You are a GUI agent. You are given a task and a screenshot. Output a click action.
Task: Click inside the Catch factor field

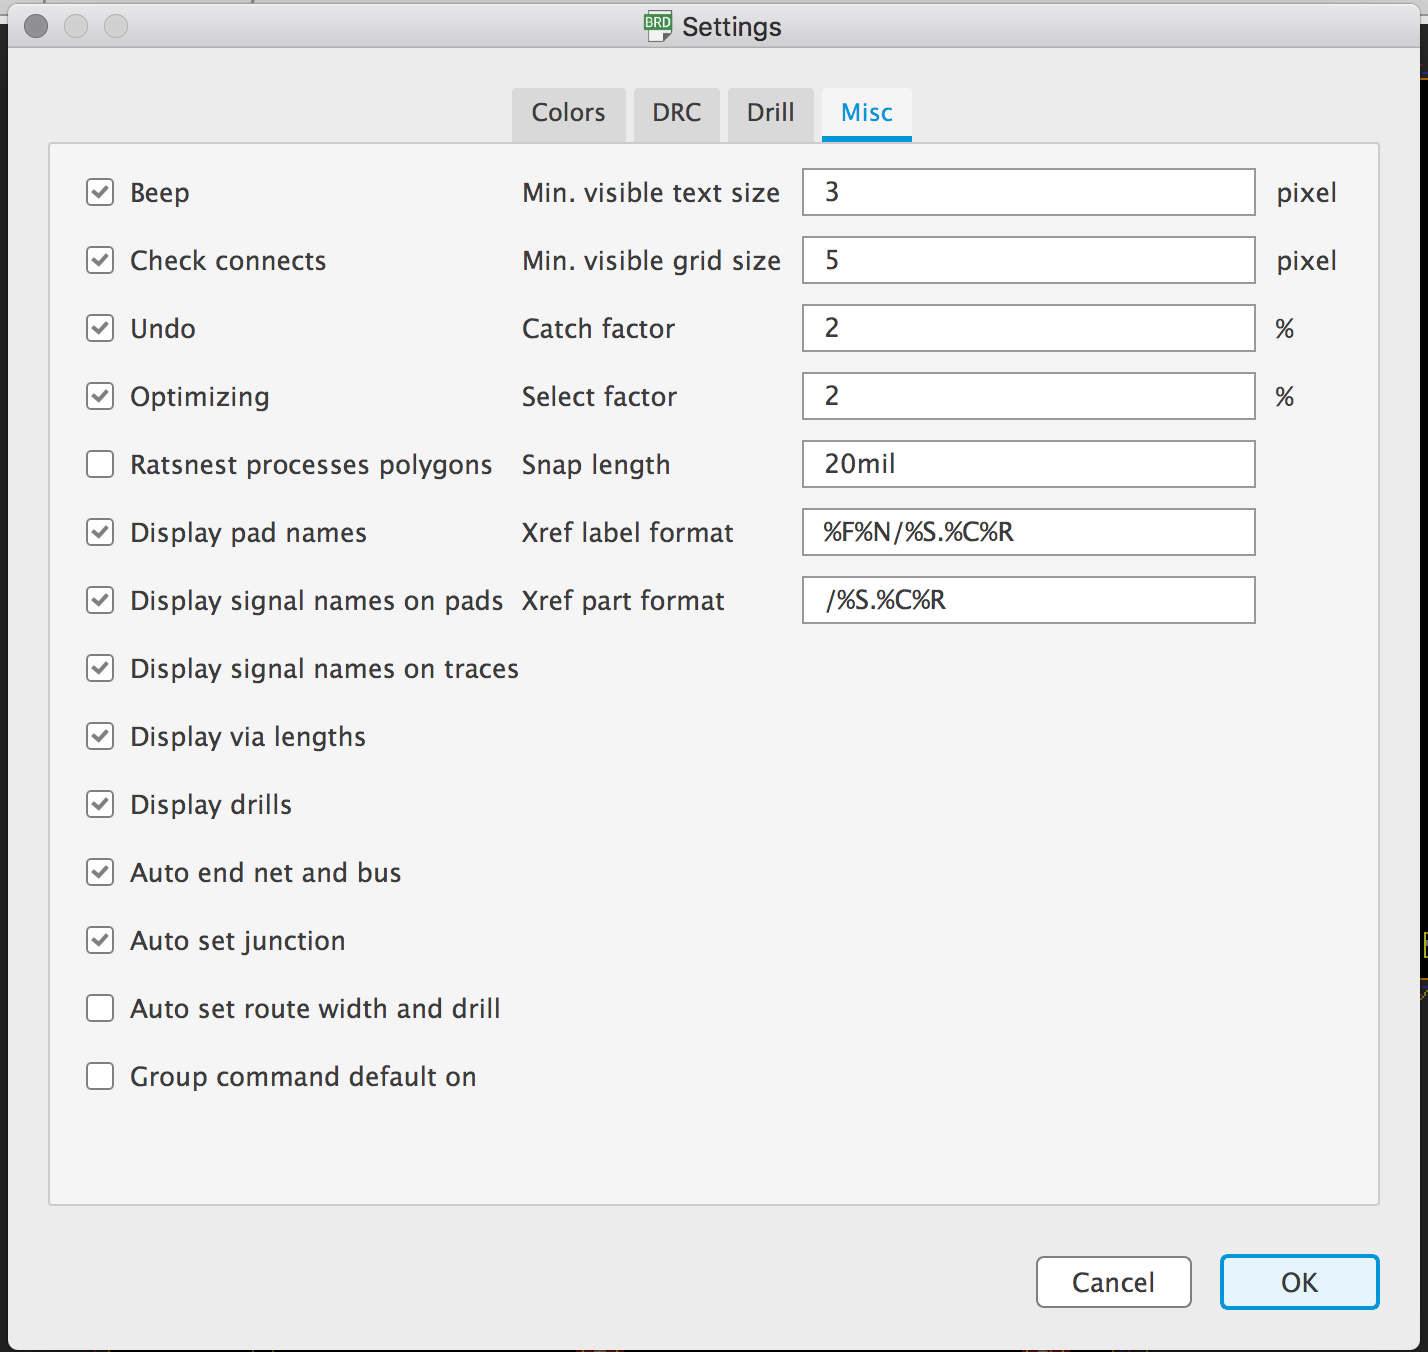pyautogui.click(x=1028, y=328)
